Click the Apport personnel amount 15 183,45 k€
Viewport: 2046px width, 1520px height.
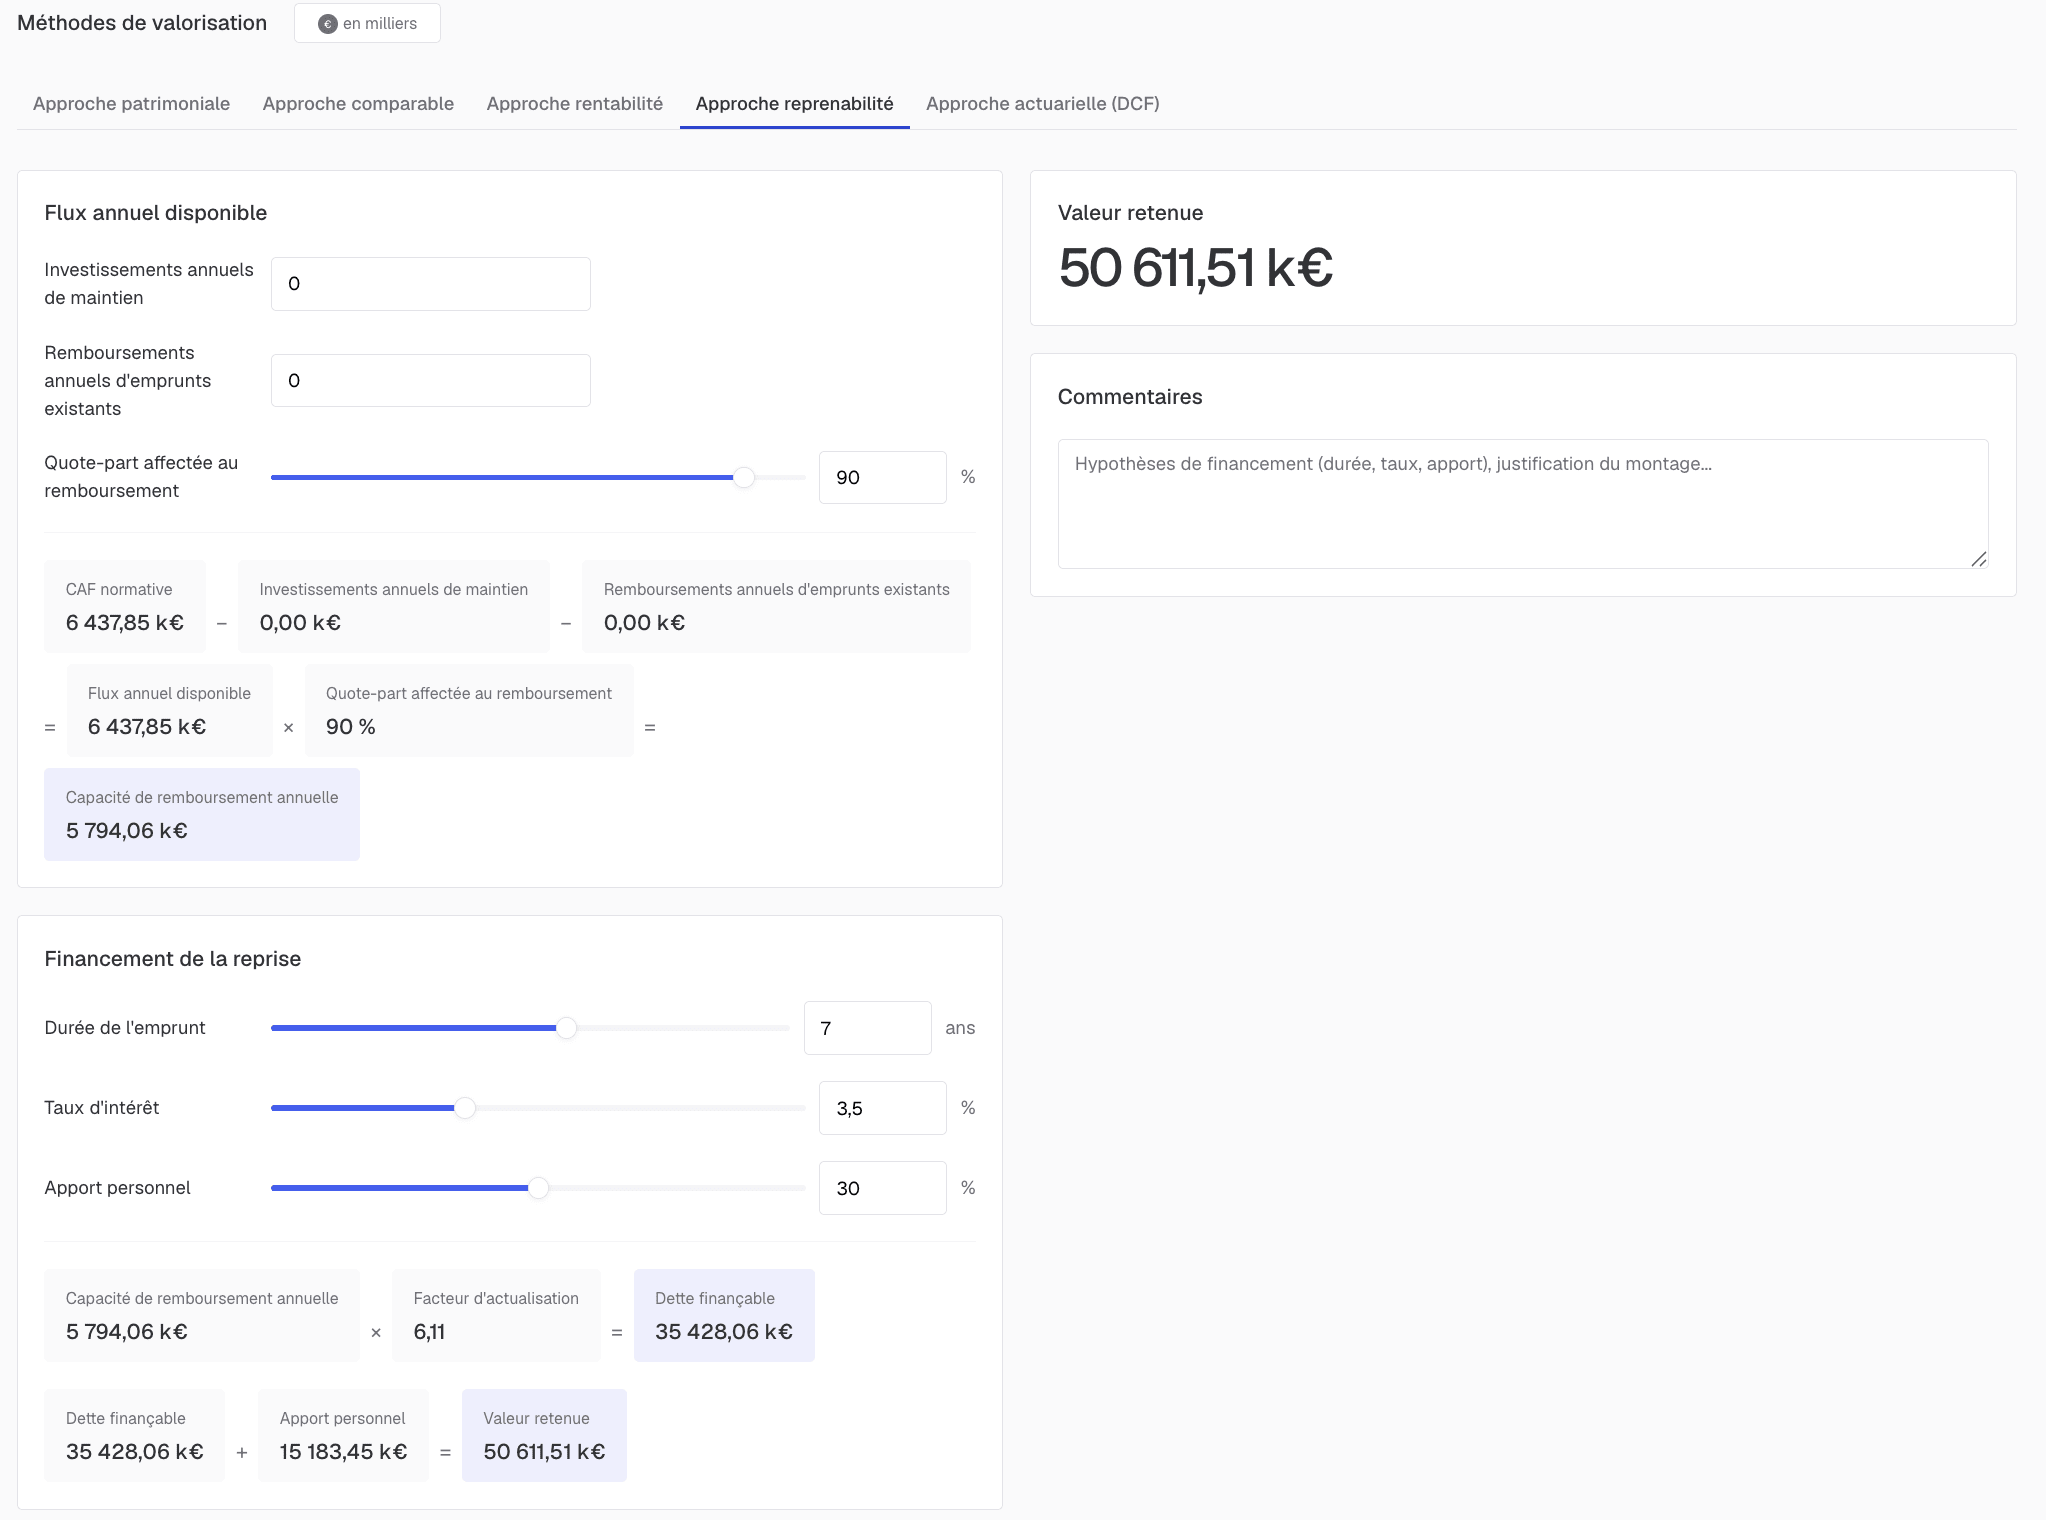[343, 1452]
